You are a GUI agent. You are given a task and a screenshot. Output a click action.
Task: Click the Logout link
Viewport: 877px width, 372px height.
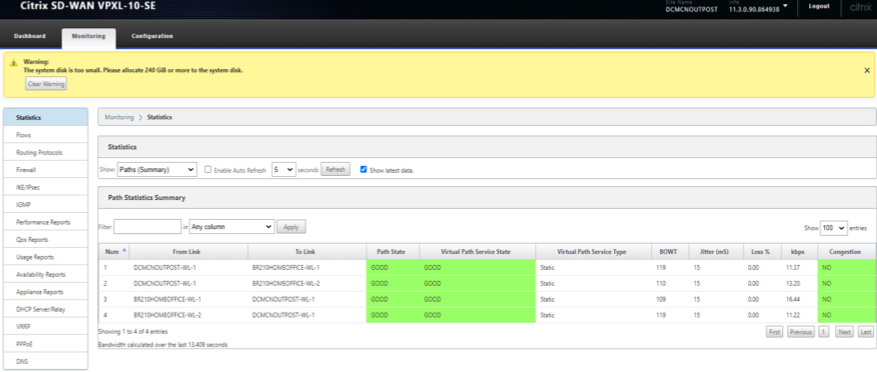[819, 7]
